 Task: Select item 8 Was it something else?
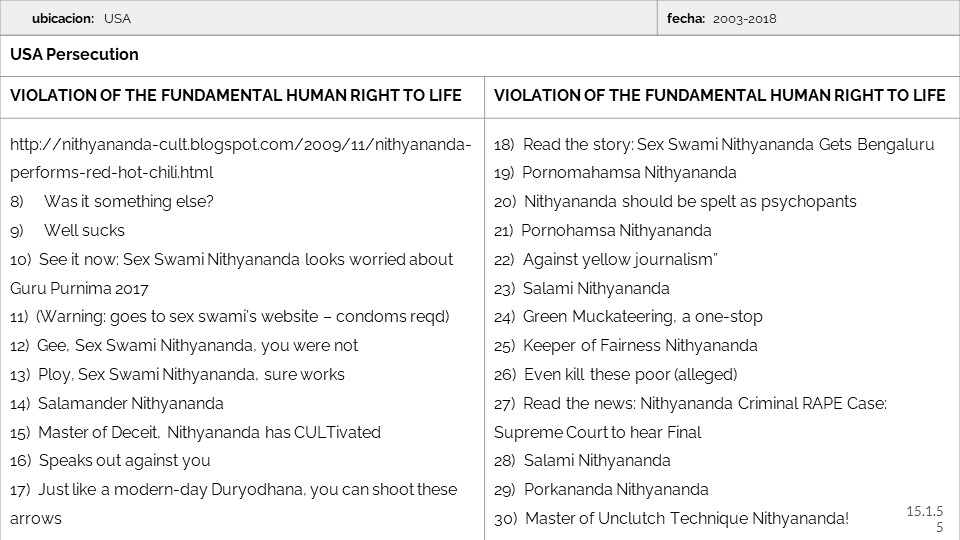tap(128, 202)
